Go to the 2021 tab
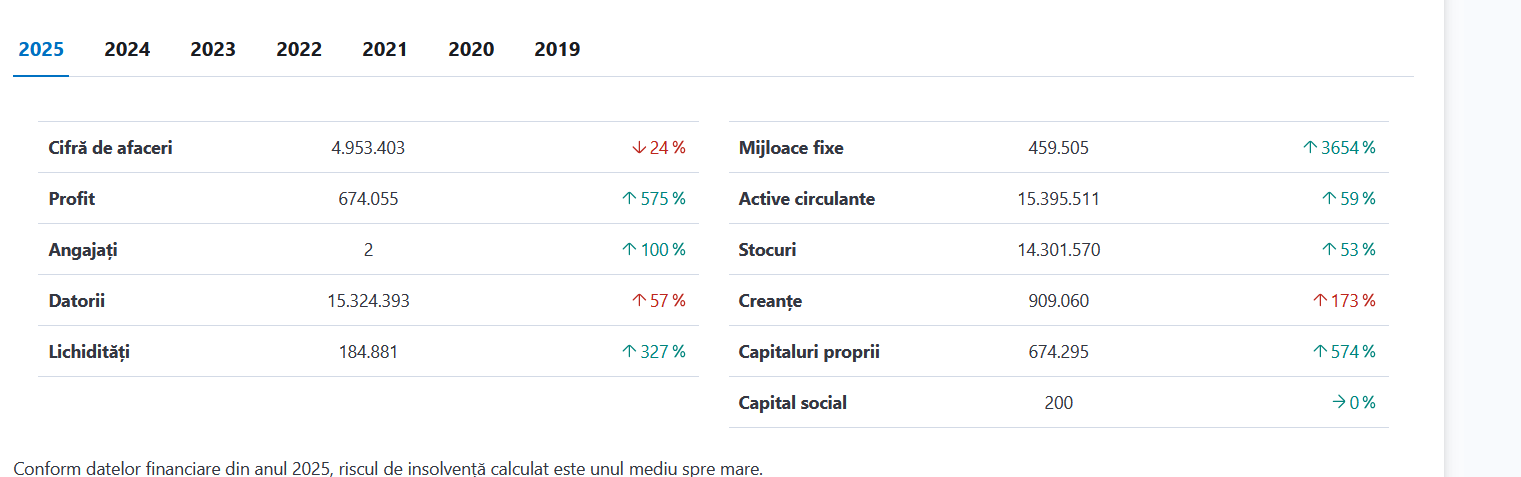Viewport: 1521px width, 477px height. point(385,49)
